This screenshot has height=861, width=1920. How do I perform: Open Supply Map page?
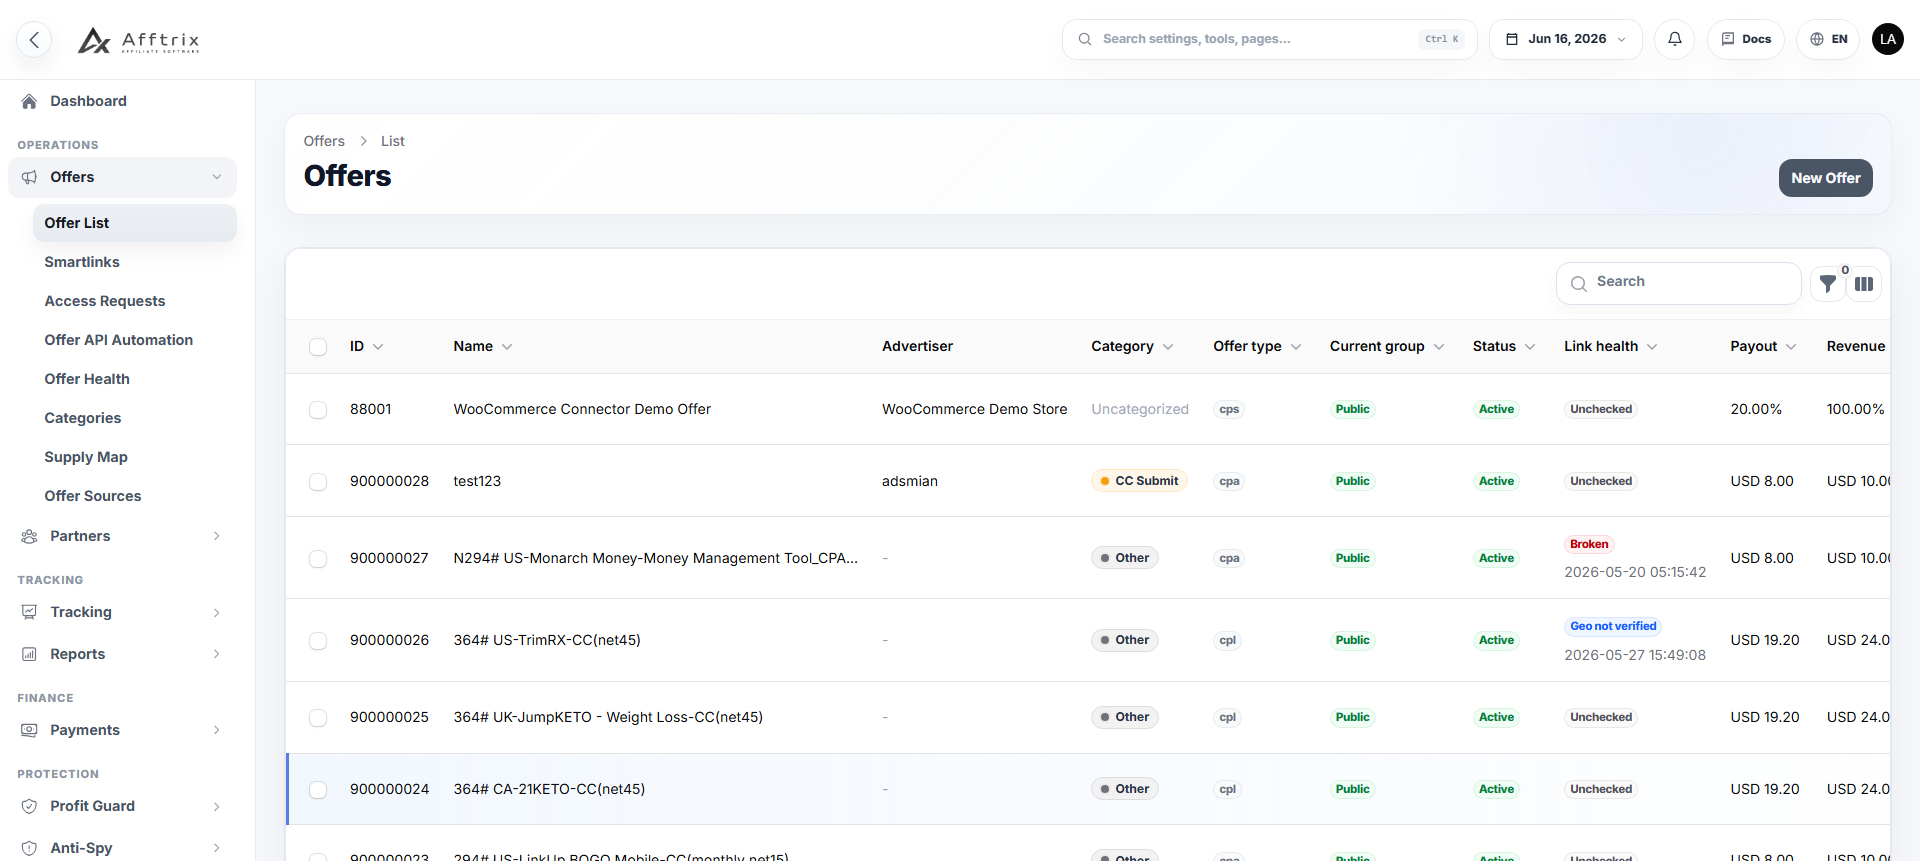point(86,457)
